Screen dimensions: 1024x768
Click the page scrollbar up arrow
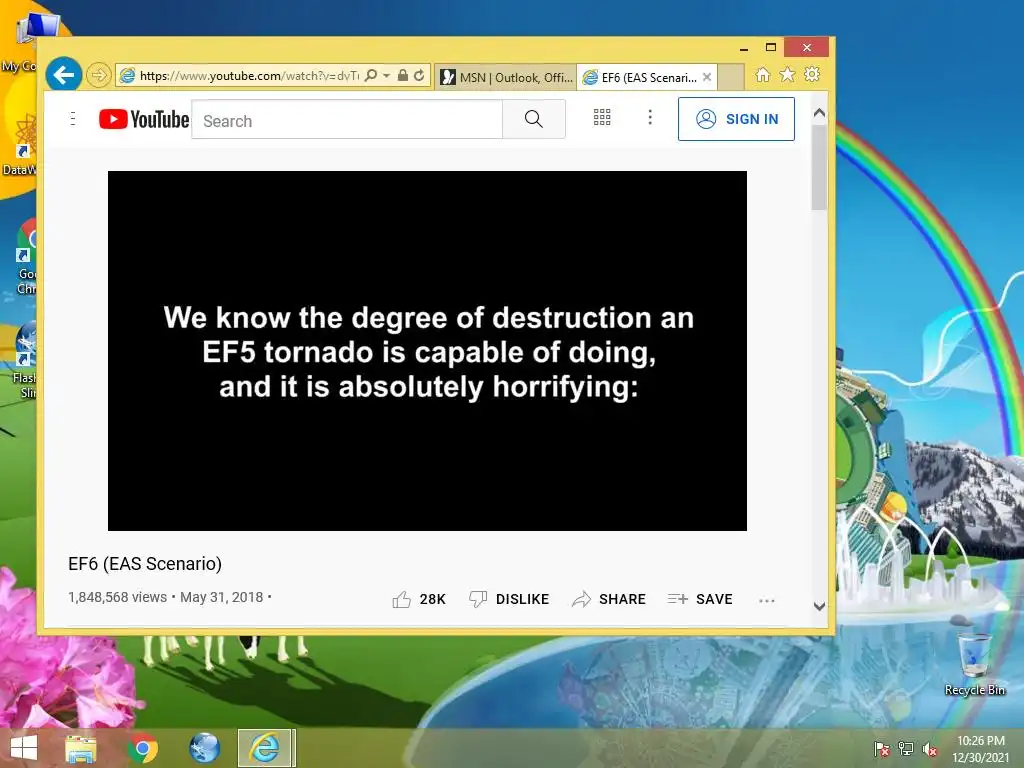coord(819,113)
